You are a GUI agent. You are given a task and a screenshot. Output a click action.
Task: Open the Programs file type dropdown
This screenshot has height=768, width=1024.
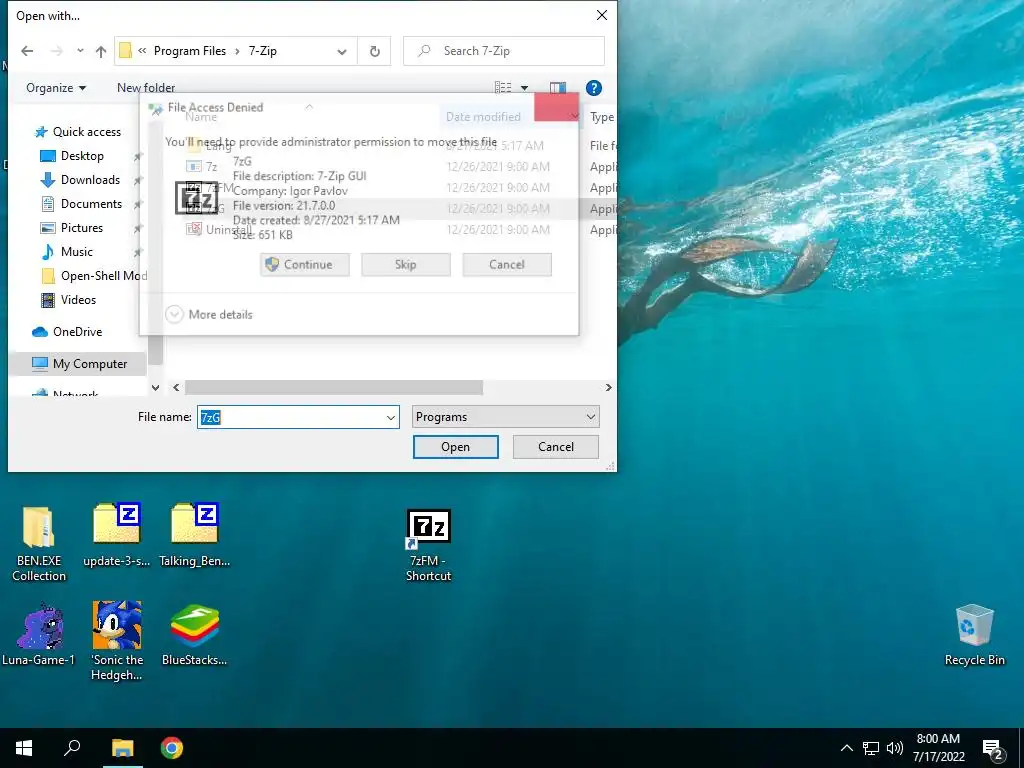point(505,417)
